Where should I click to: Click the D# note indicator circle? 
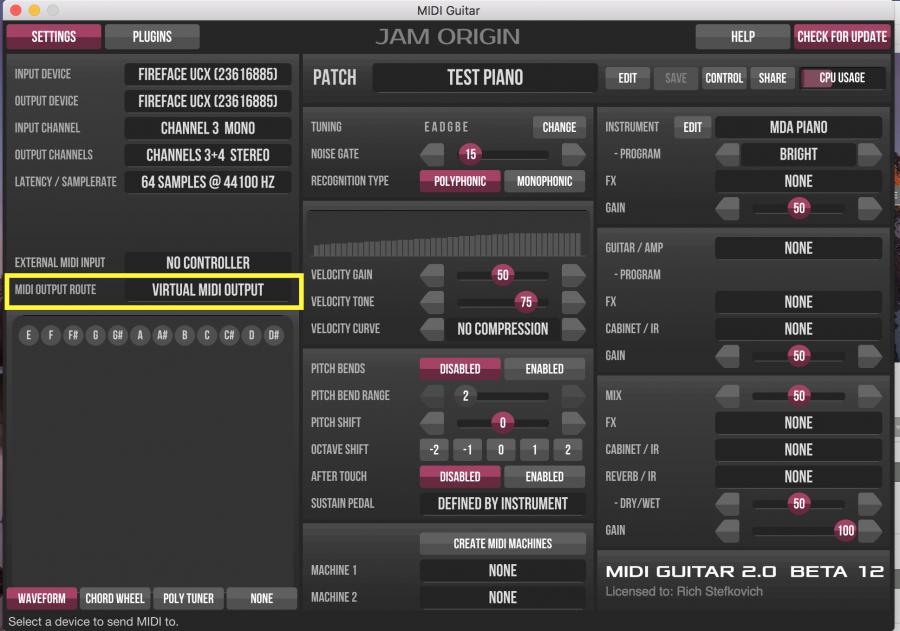pyautogui.click(x=273, y=335)
